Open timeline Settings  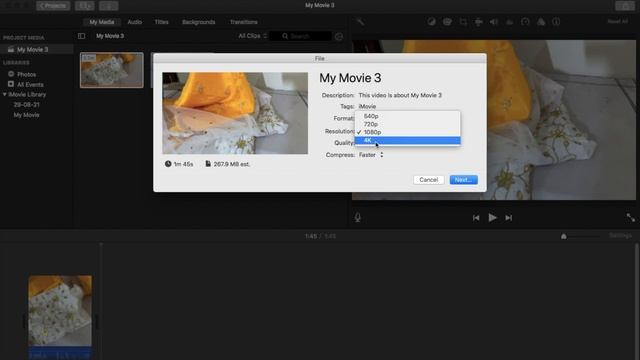coord(620,236)
